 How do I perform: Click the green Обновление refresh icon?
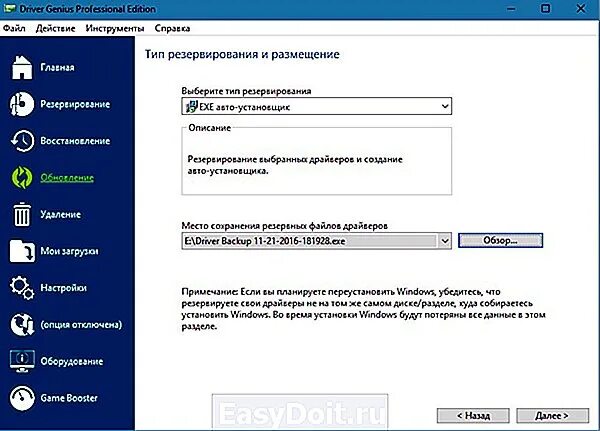(22, 177)
